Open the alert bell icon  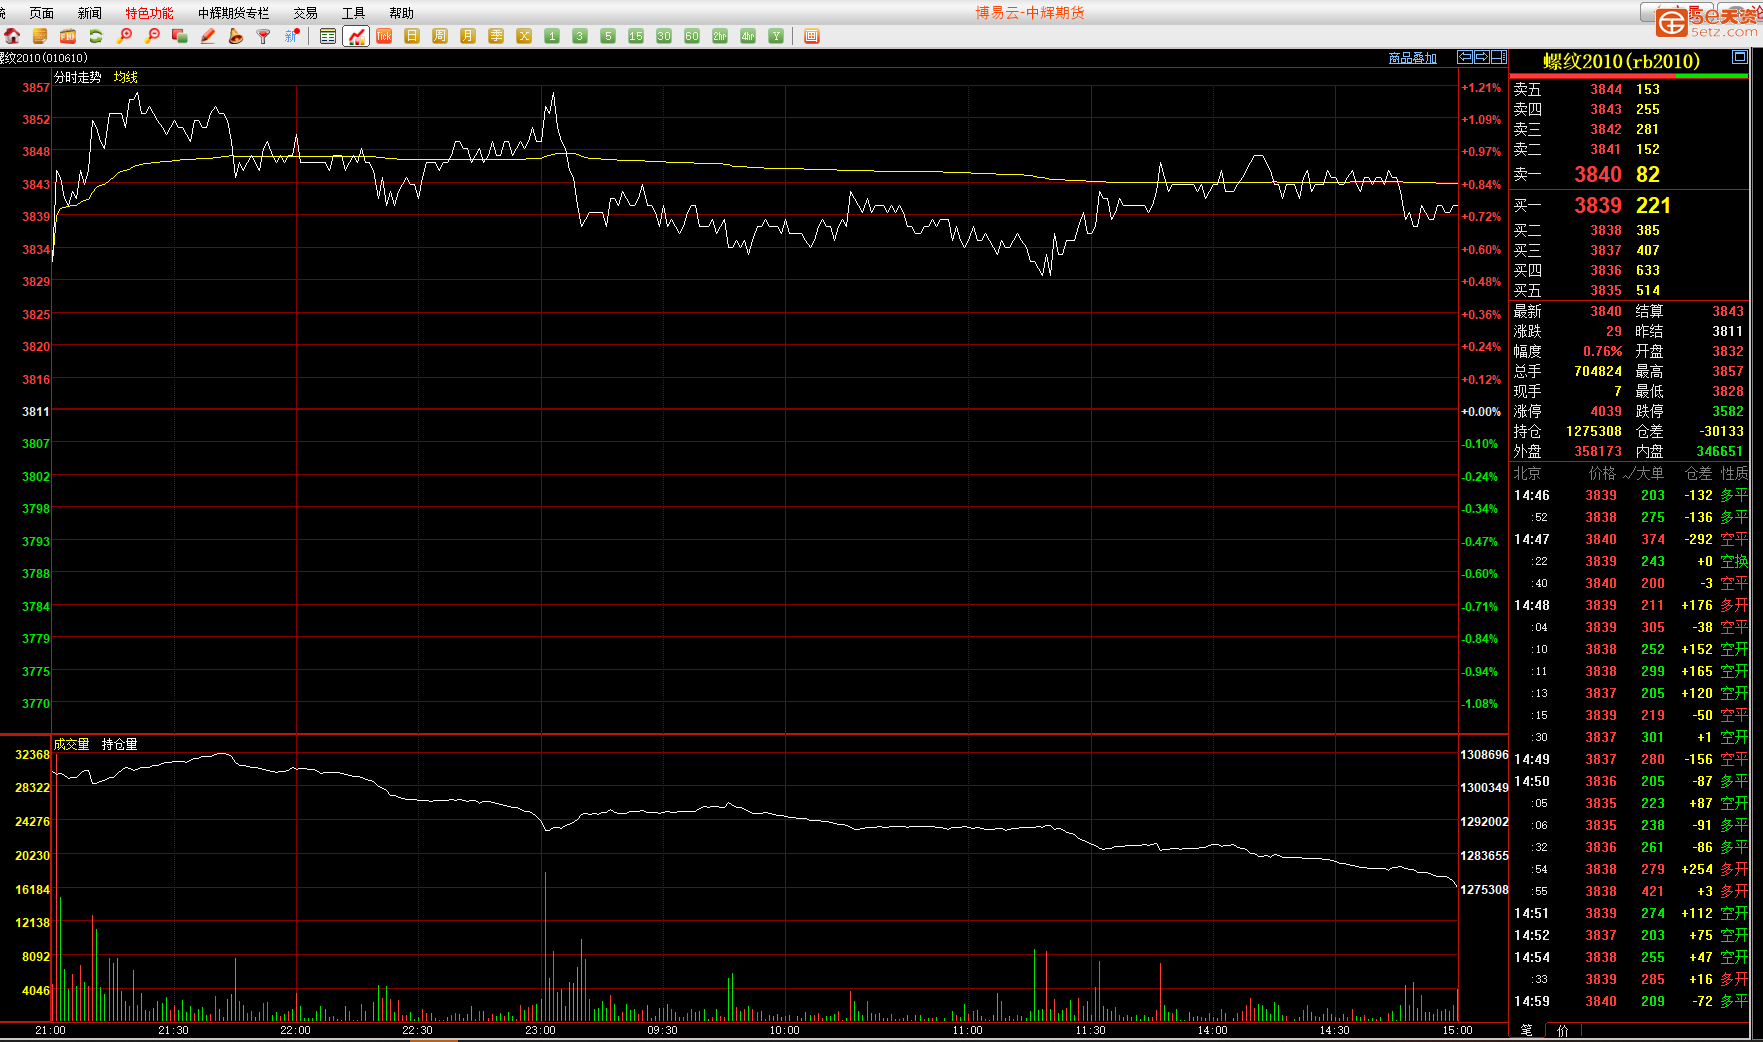point(236,36)
